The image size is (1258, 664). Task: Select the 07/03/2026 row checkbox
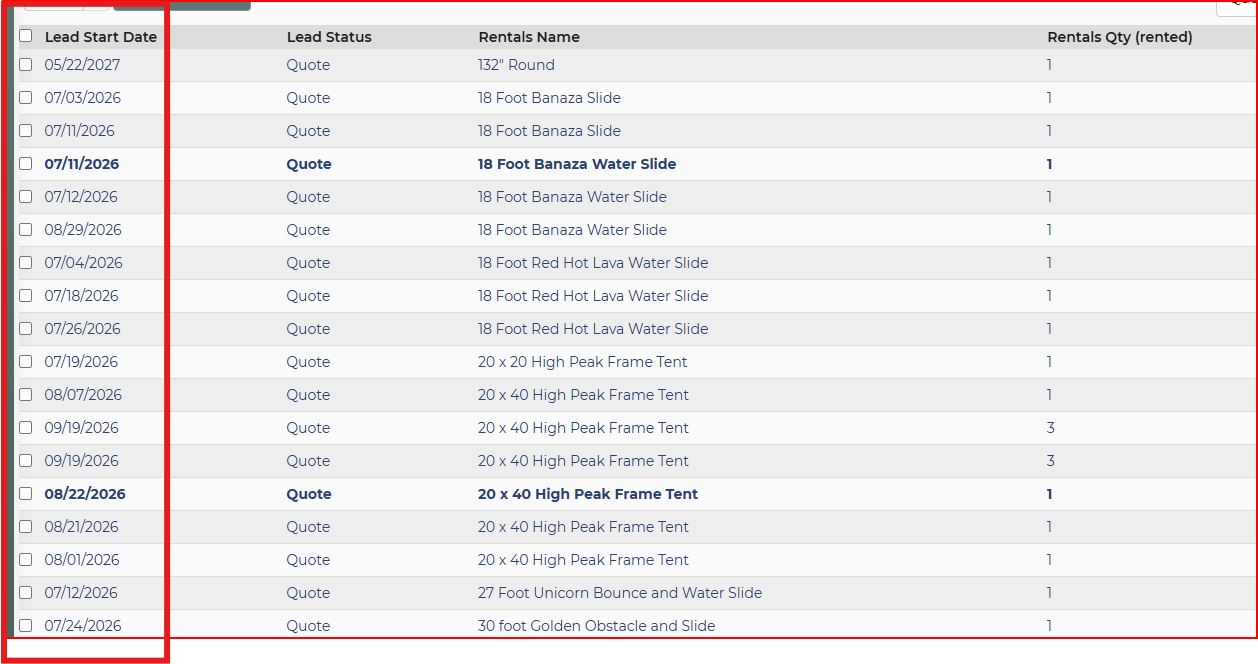[26, 98]
